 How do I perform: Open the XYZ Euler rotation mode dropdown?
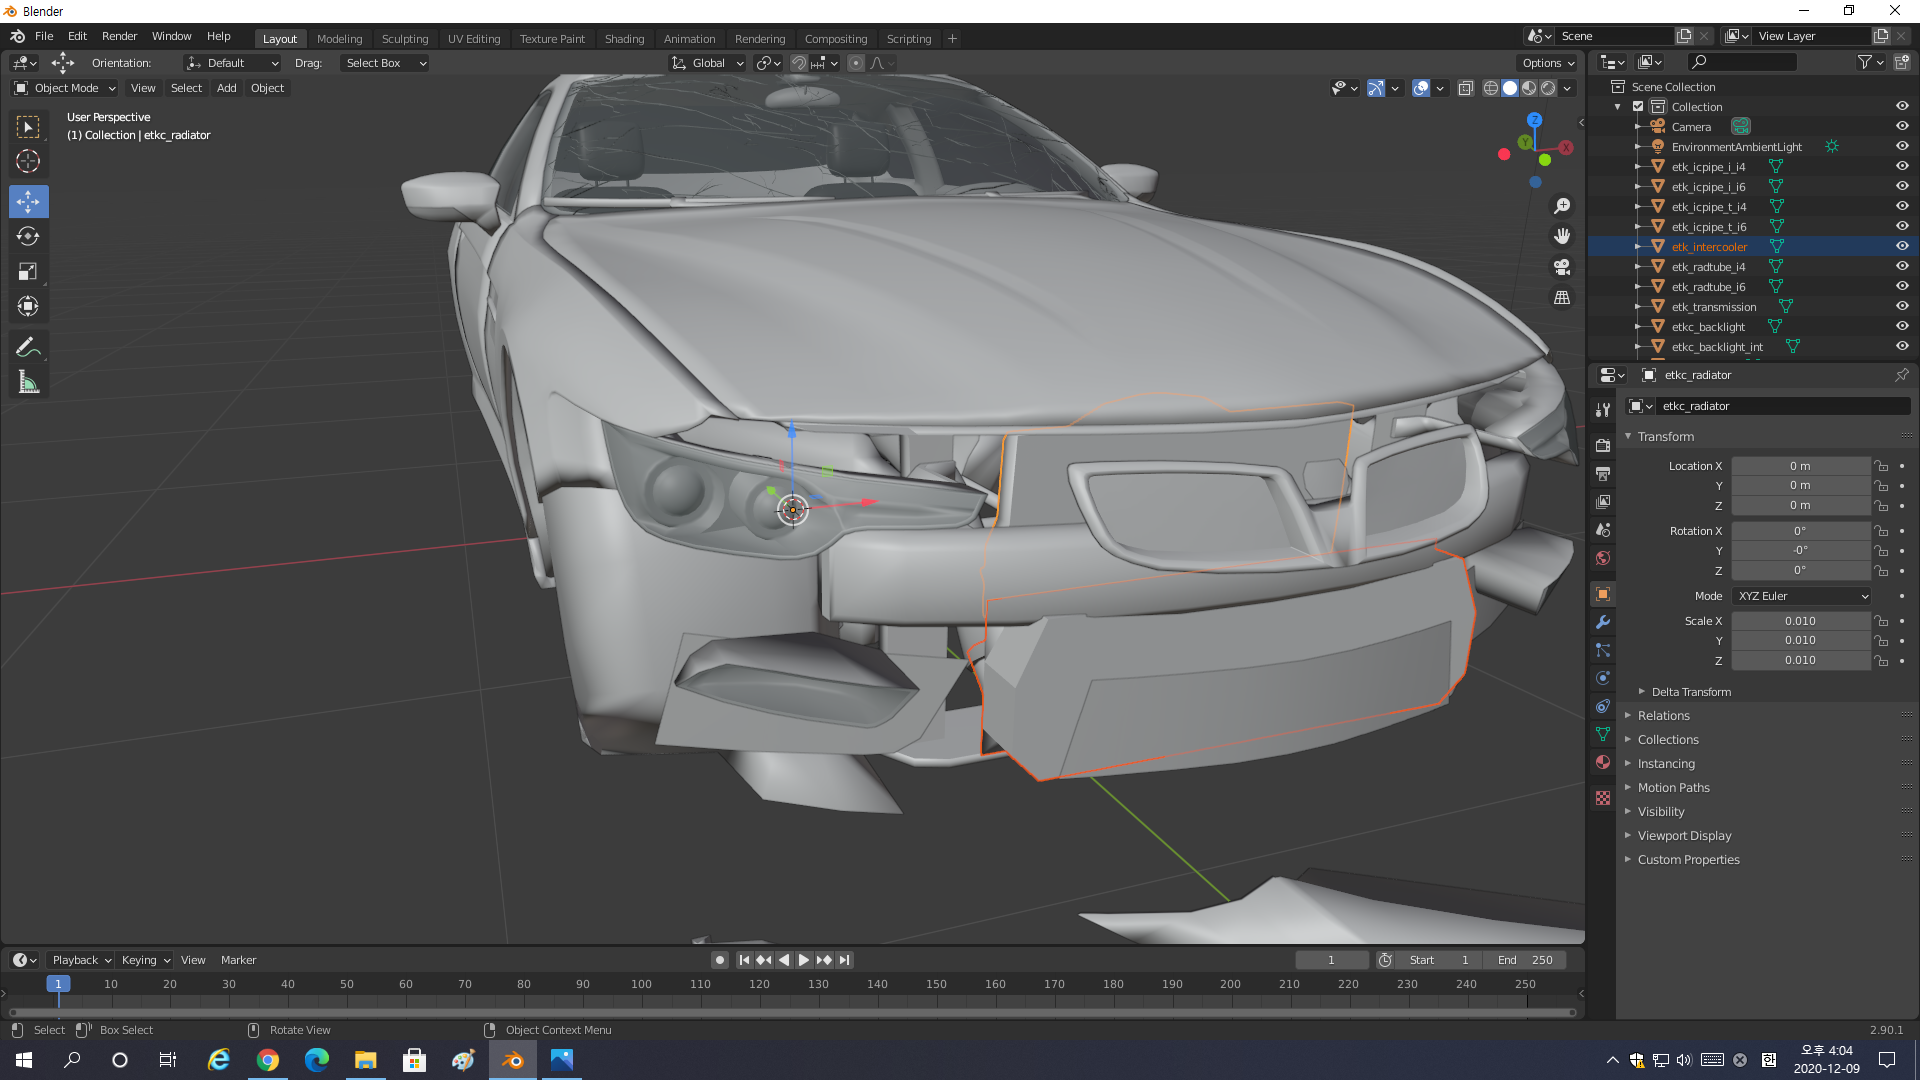pos(1802,596)
